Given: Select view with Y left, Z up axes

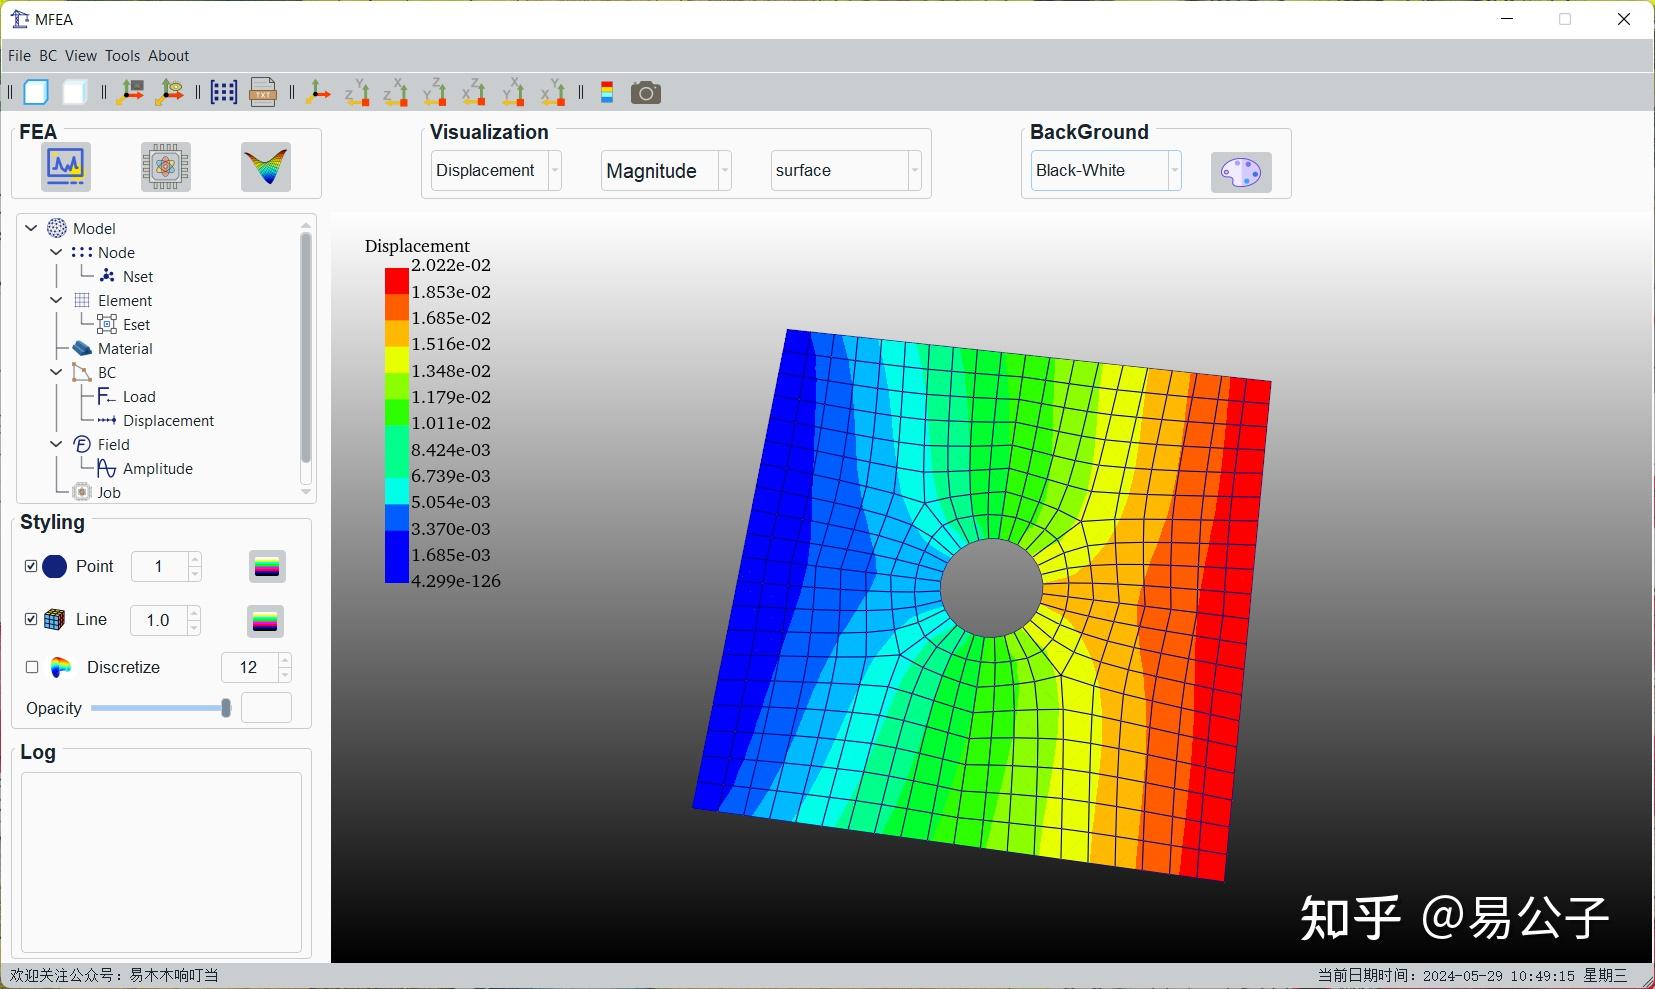Looking at the screenshot, I should [435, 92].
